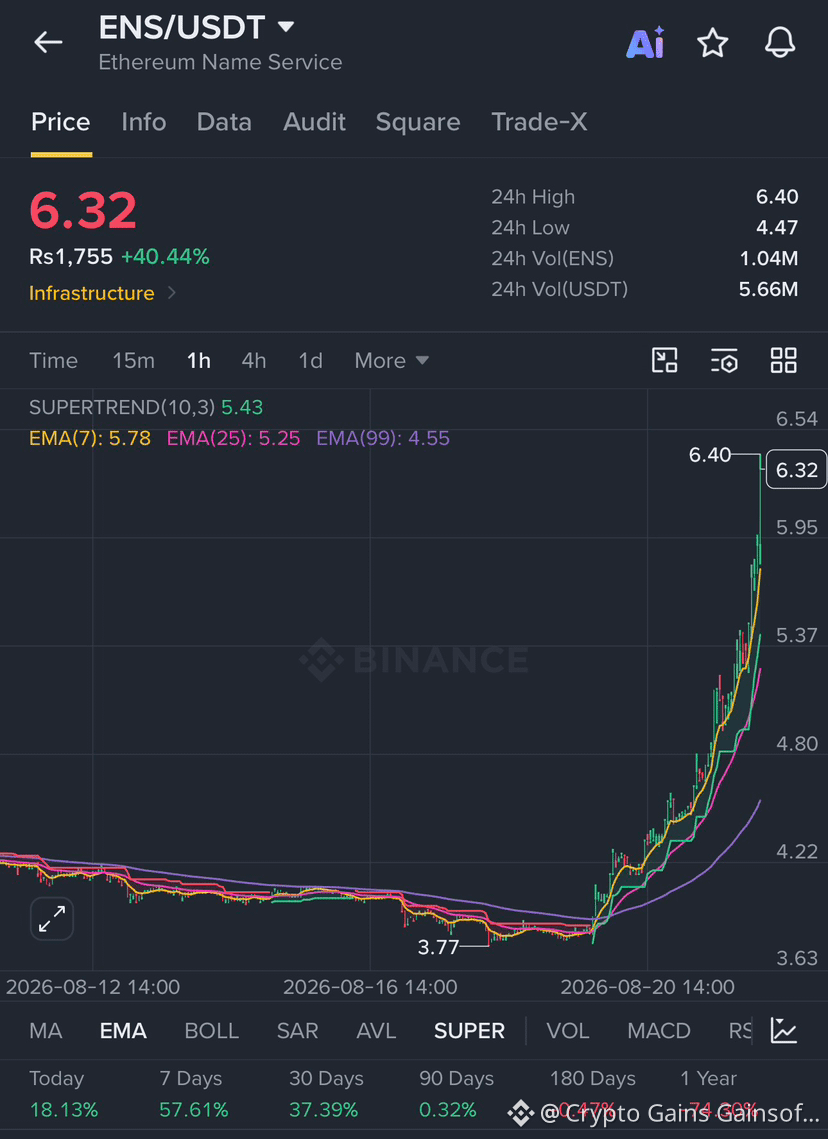The image size is (828, 1139).
Task: Tap the back arrow icon
Action: point(48,43)
